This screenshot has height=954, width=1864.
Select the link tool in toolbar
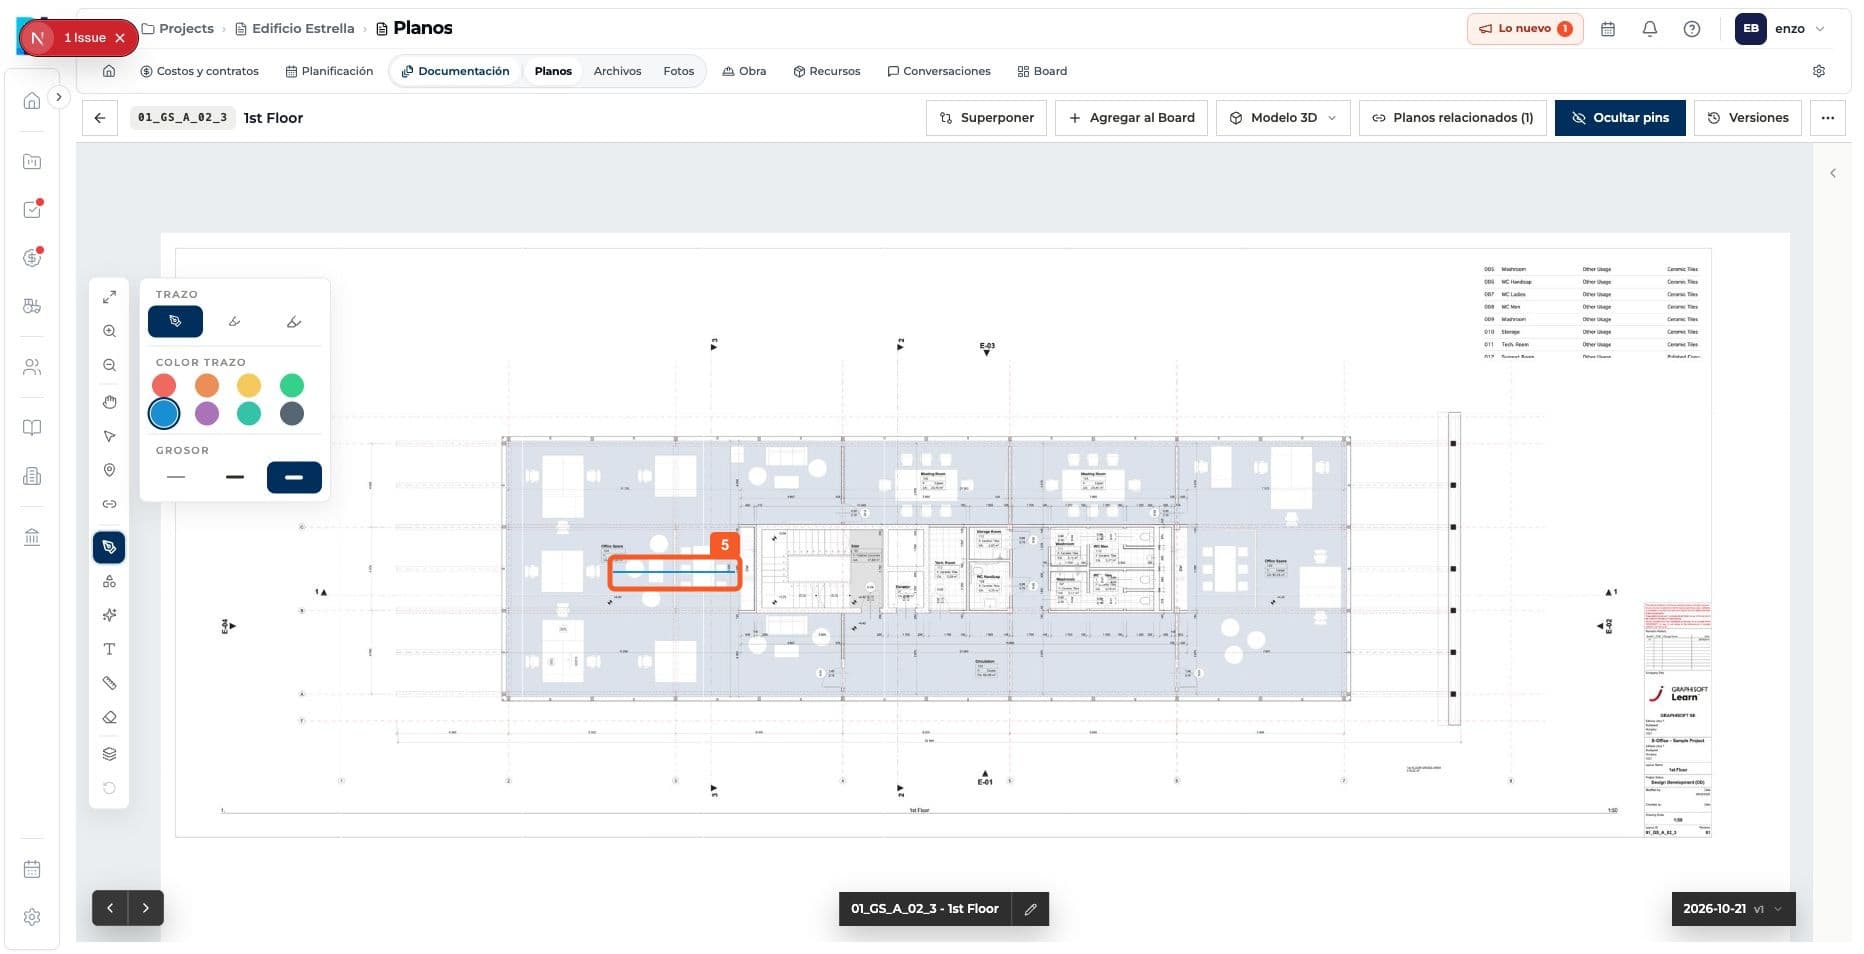pos(109,504)
